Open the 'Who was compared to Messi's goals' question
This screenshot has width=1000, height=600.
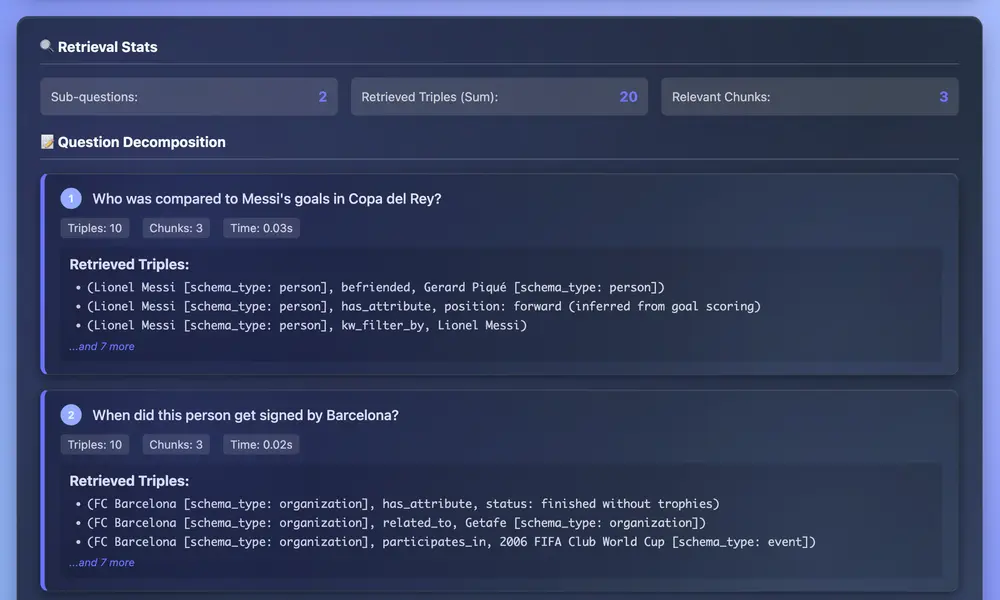point(266,198)
